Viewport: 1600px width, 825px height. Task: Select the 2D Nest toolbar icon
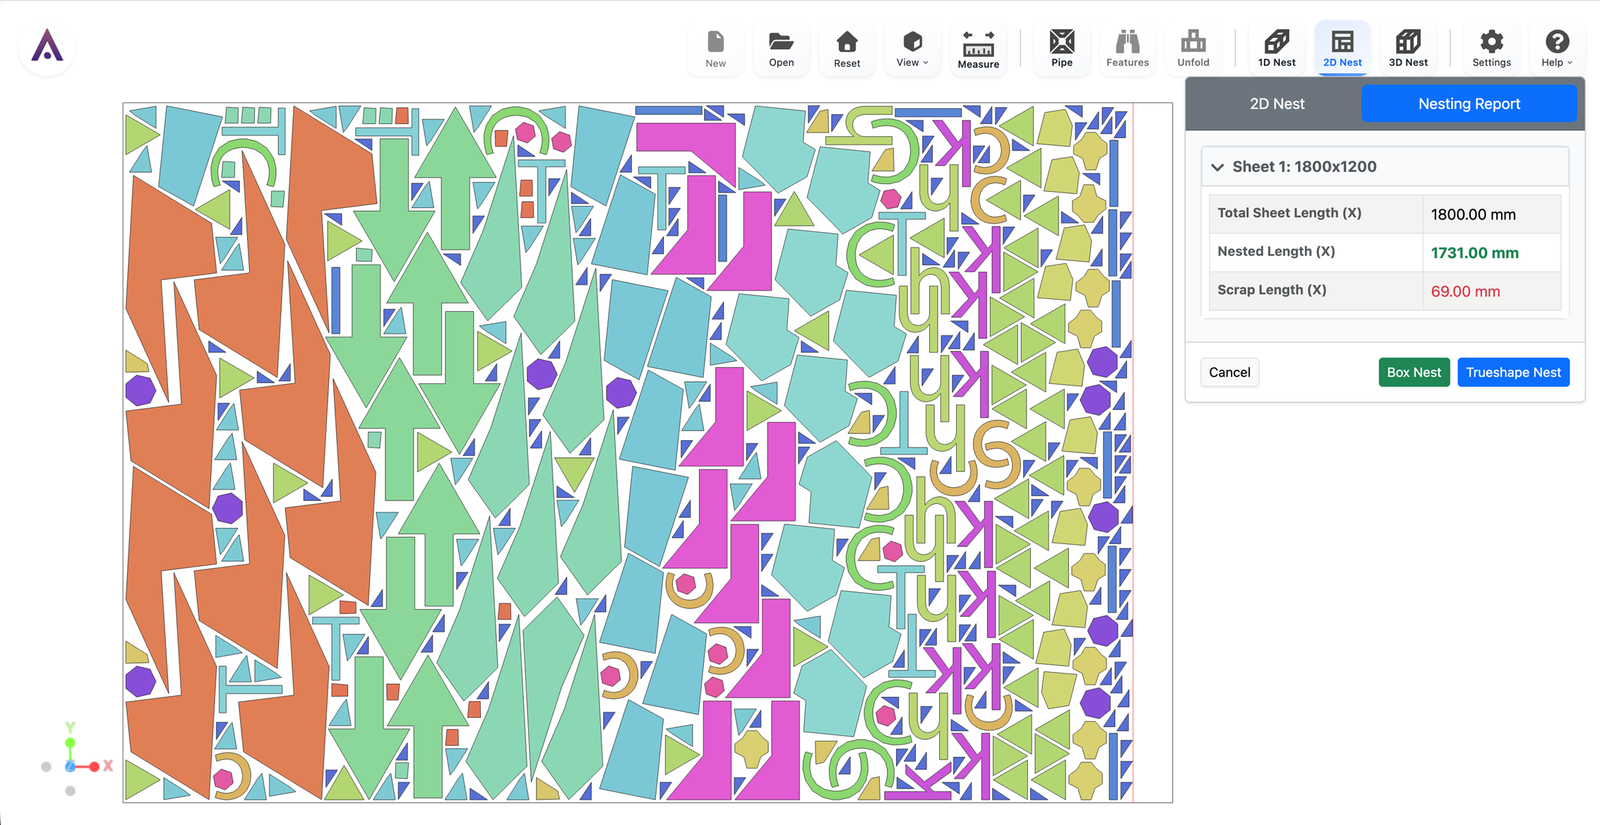[x=1342, y=48]
